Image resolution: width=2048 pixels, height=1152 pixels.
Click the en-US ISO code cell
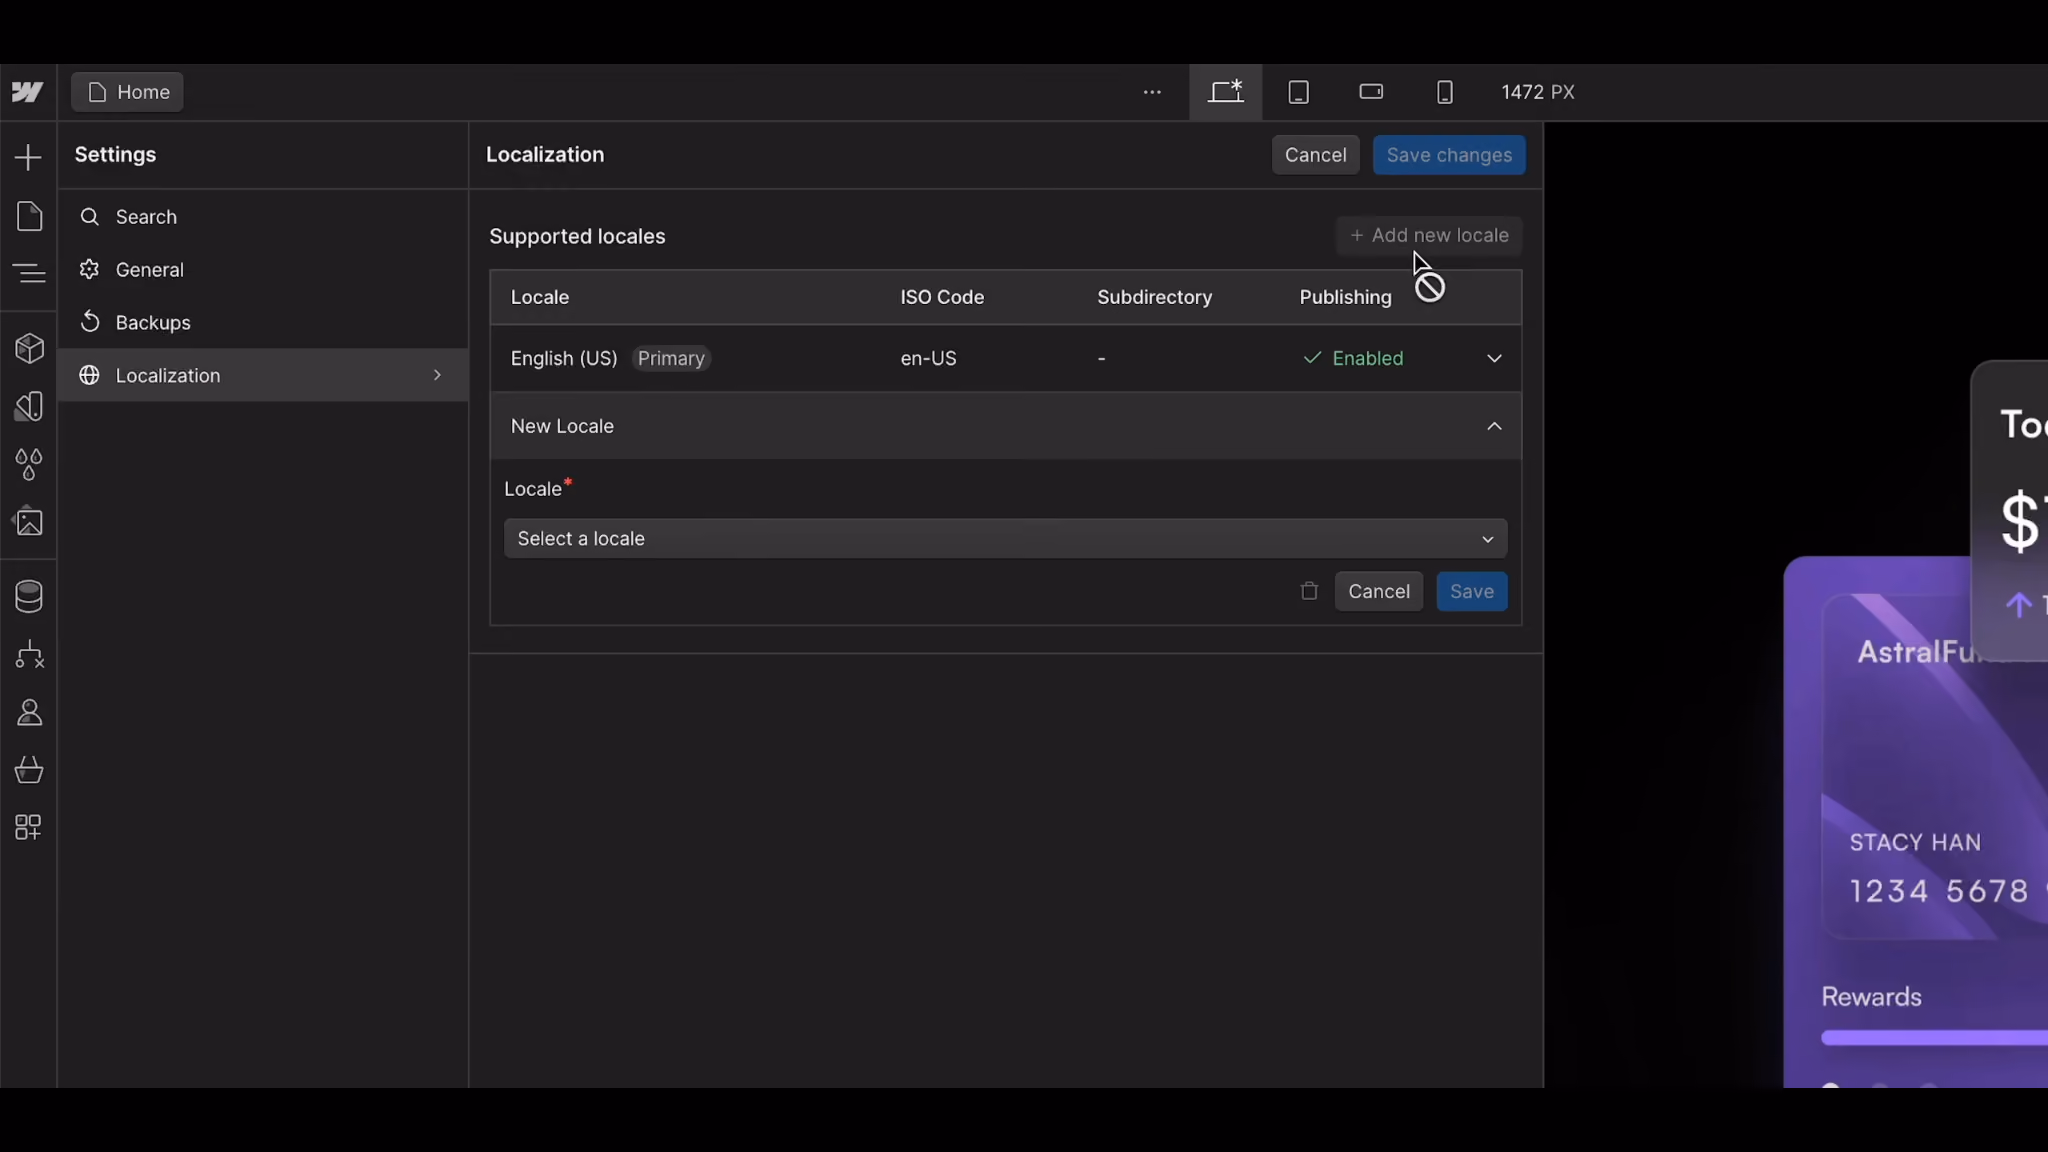click(928, 358)
